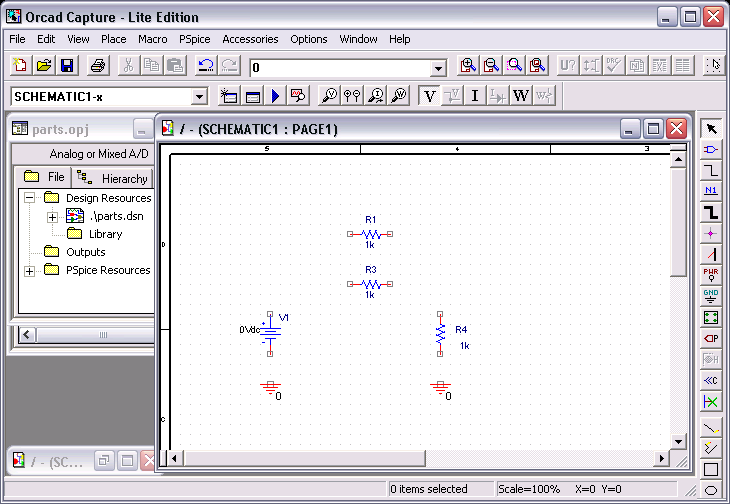Viewport: 730px width, 504px height.
Task: Select the Place Power tool
Action: pyautogui.click(x=711, y=274)
